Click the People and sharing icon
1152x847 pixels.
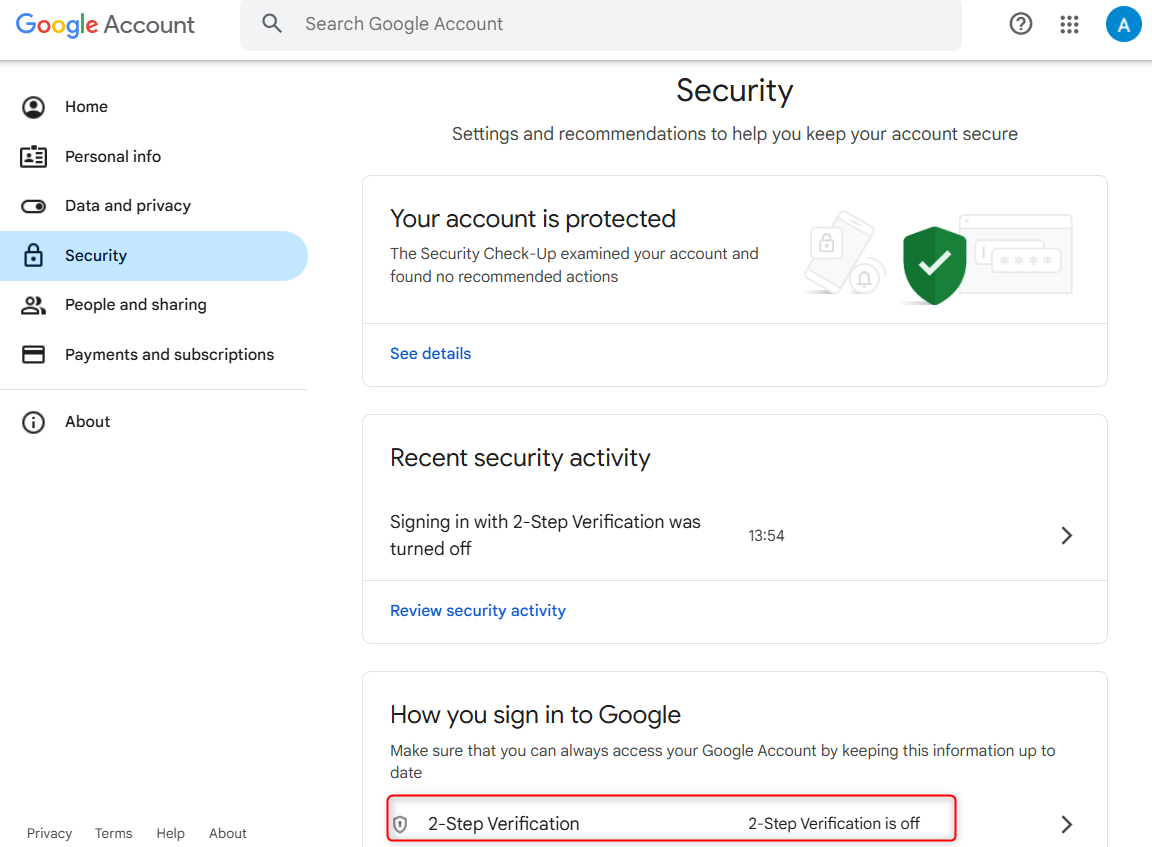(x=34, y=305)
